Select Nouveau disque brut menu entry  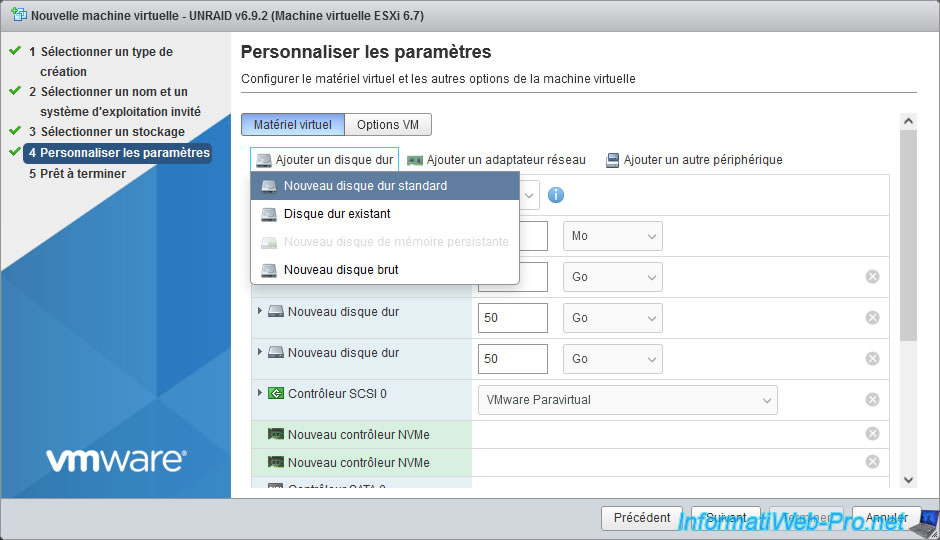coord(341,270)
